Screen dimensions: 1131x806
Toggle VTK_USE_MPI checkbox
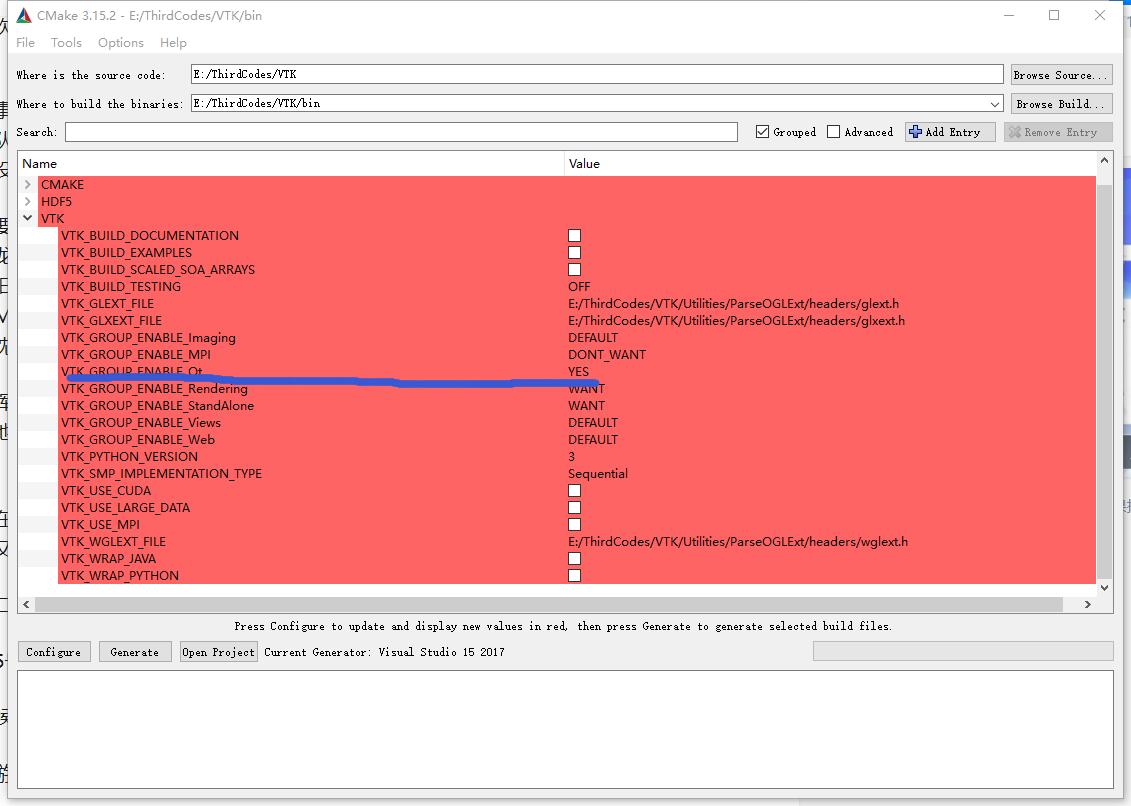[574, 525]
